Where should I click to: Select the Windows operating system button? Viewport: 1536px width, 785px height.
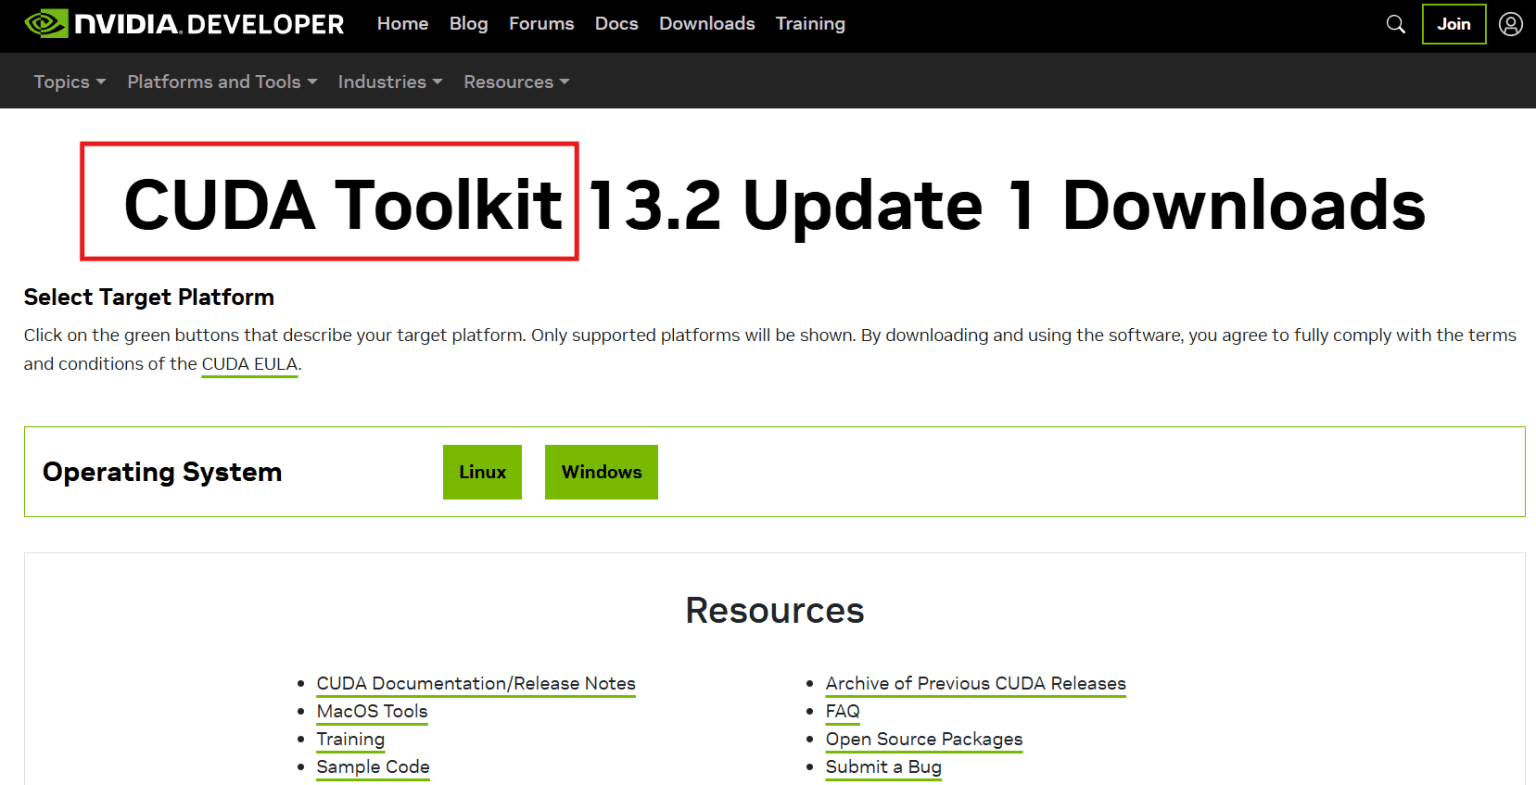coord(601,472)
